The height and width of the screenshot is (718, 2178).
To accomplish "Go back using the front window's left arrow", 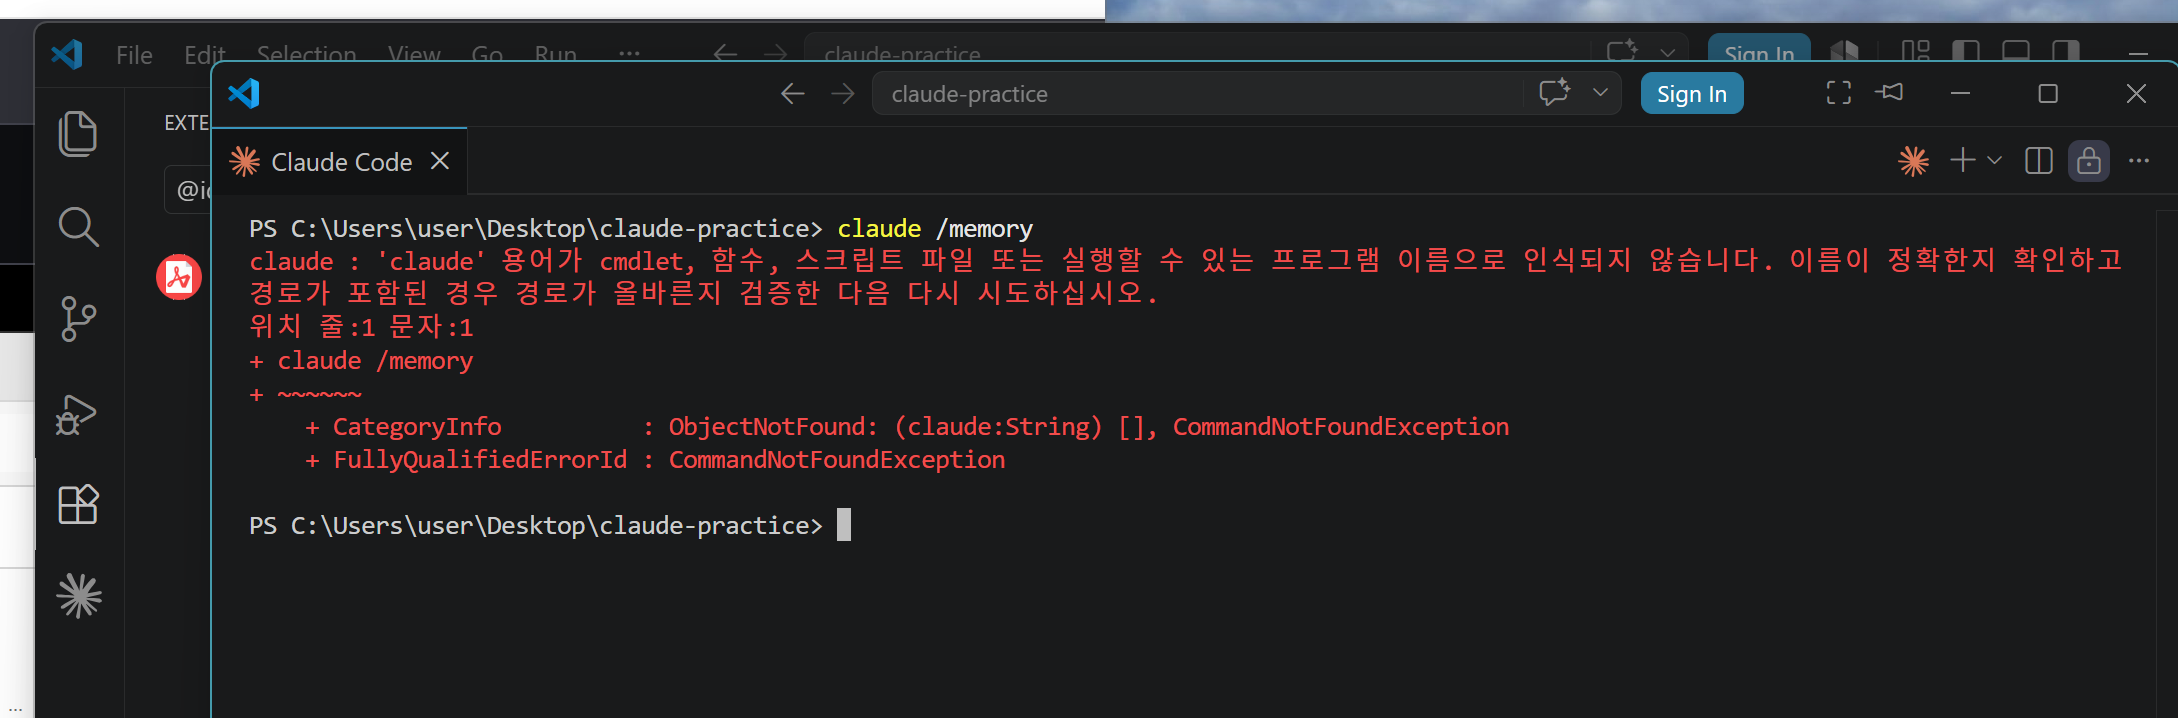I will point(793,94).
